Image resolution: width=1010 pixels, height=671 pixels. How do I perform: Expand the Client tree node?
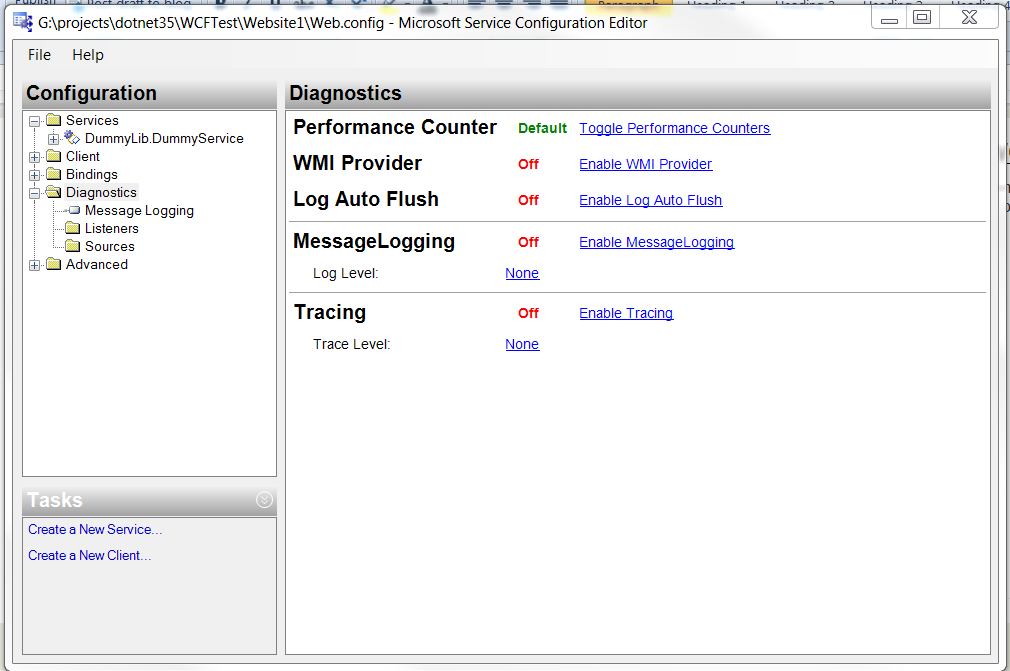35,157
